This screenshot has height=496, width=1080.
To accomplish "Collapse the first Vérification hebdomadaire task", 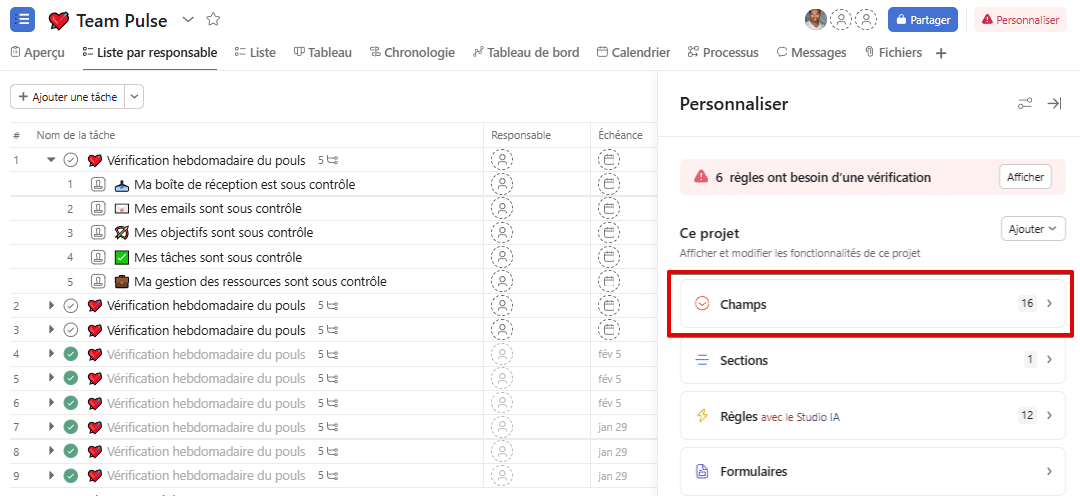I will pyautogui.click(x=51, y=160).
